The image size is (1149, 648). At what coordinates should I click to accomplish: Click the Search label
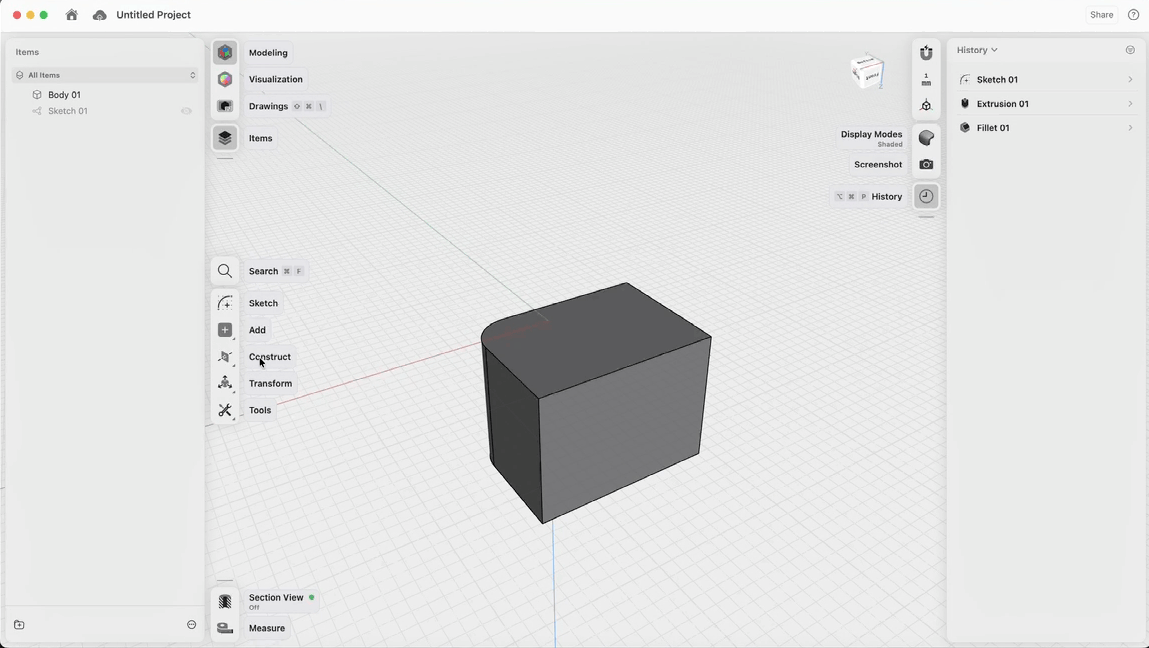coord(263,271)
